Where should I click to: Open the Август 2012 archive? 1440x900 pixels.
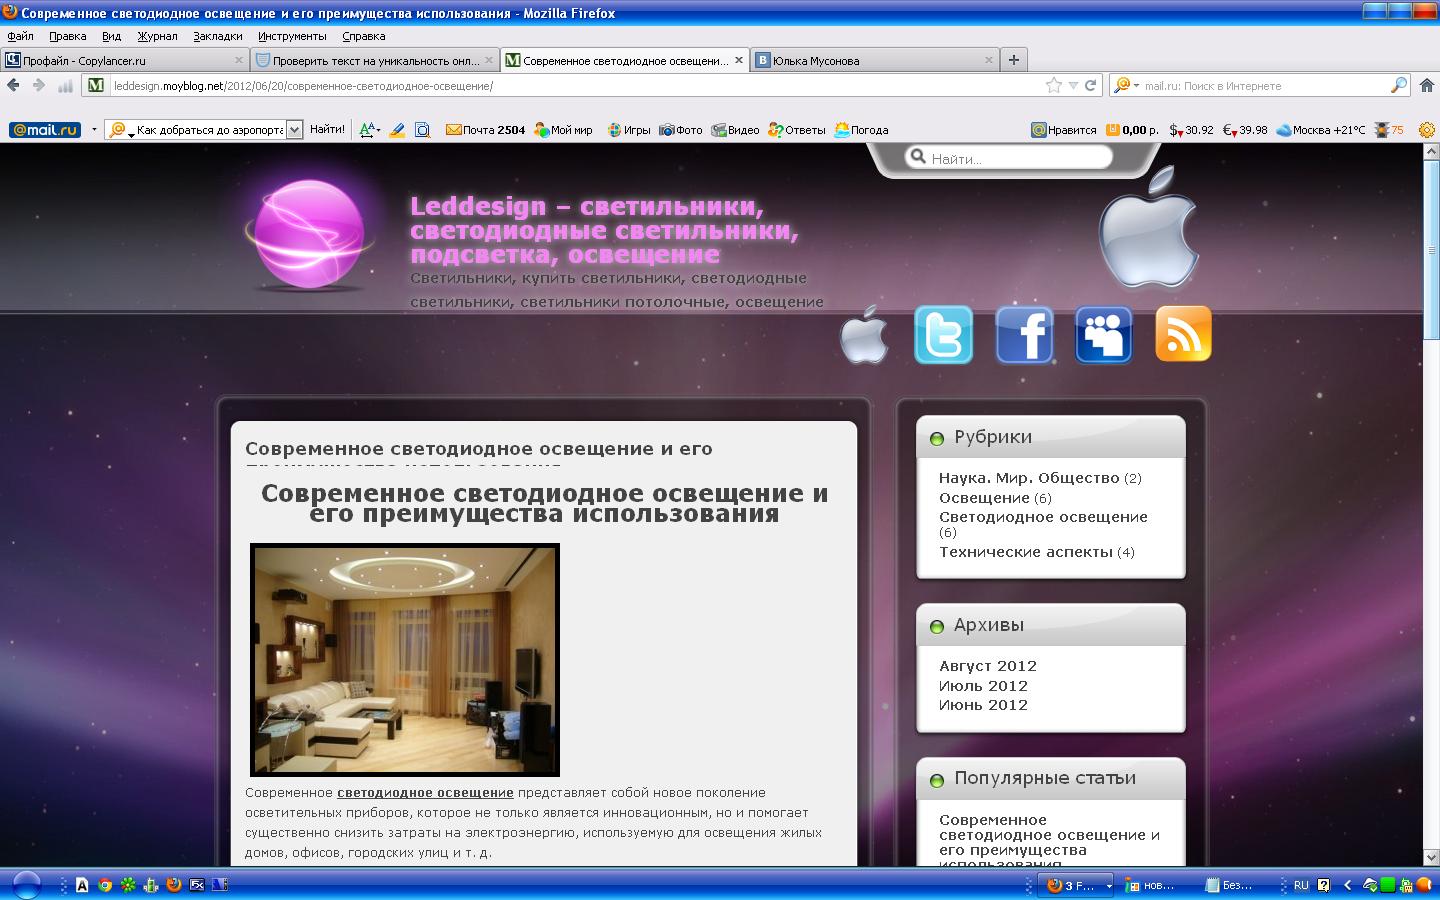(x=988, y=666)
